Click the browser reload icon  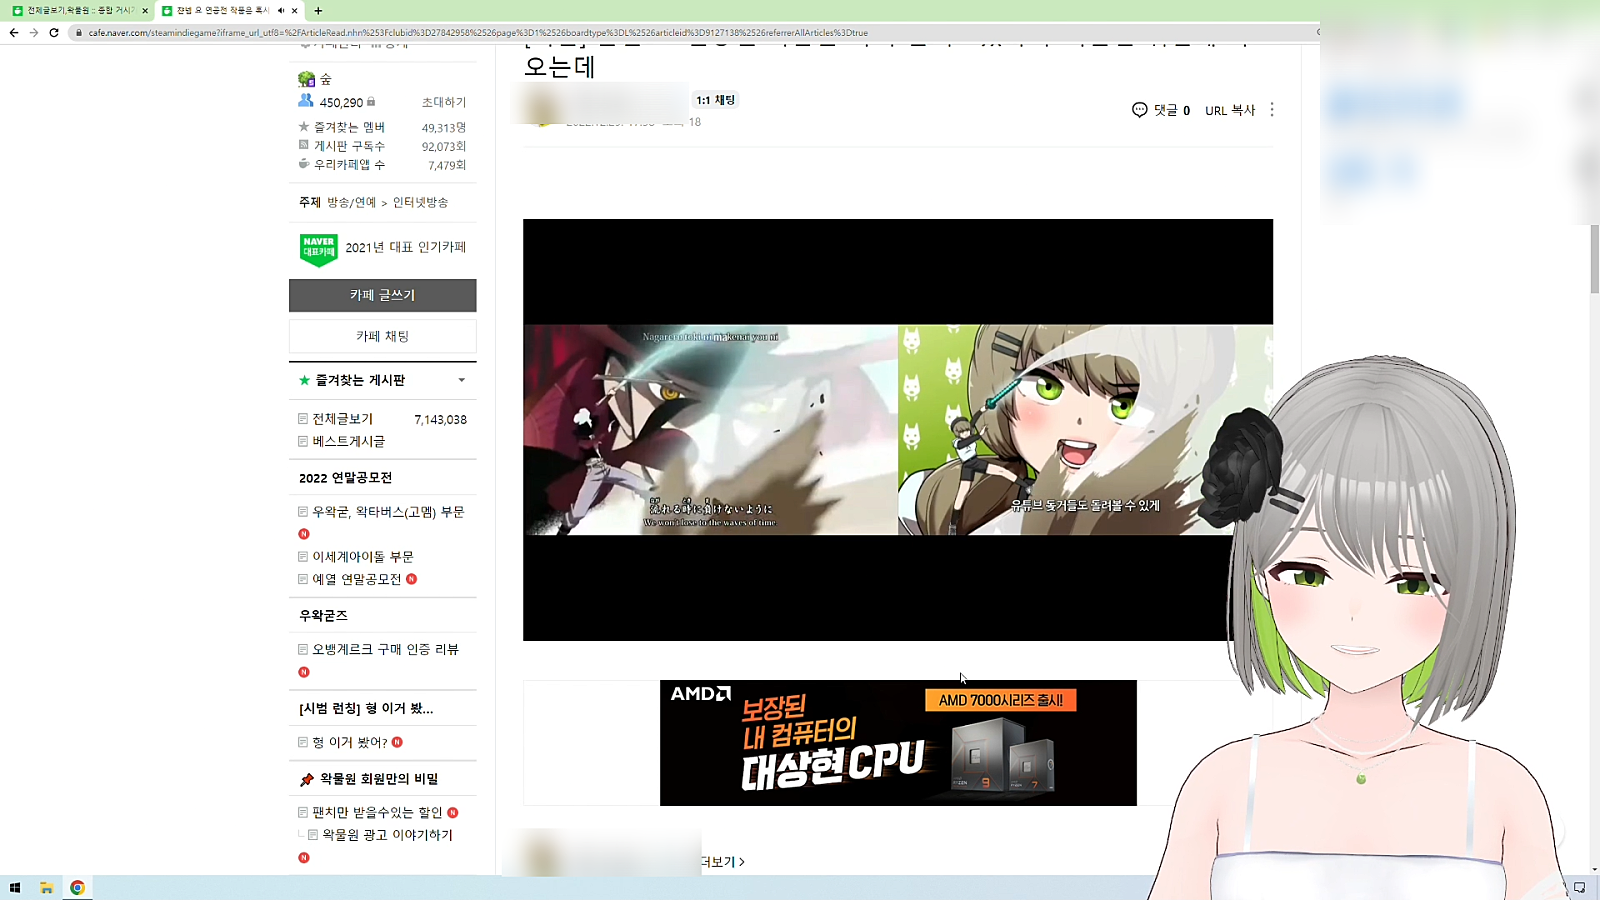pyautogui.click(x=54, y=33)
